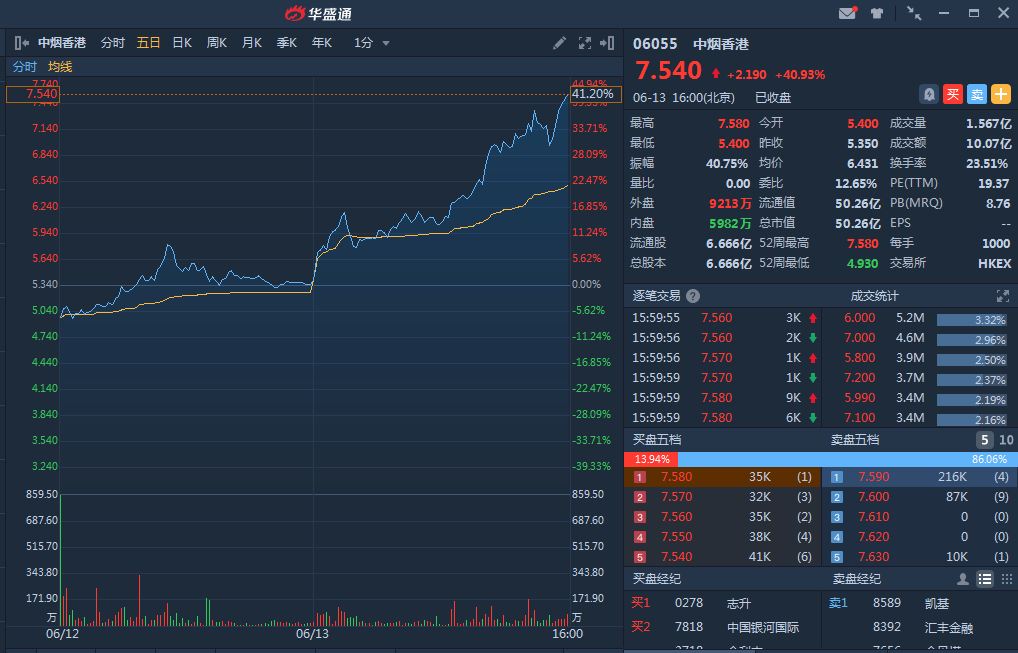1018x653 pixels.
Task: Click the 06/12 date marker on axis
Action: (x=62, y=634)
